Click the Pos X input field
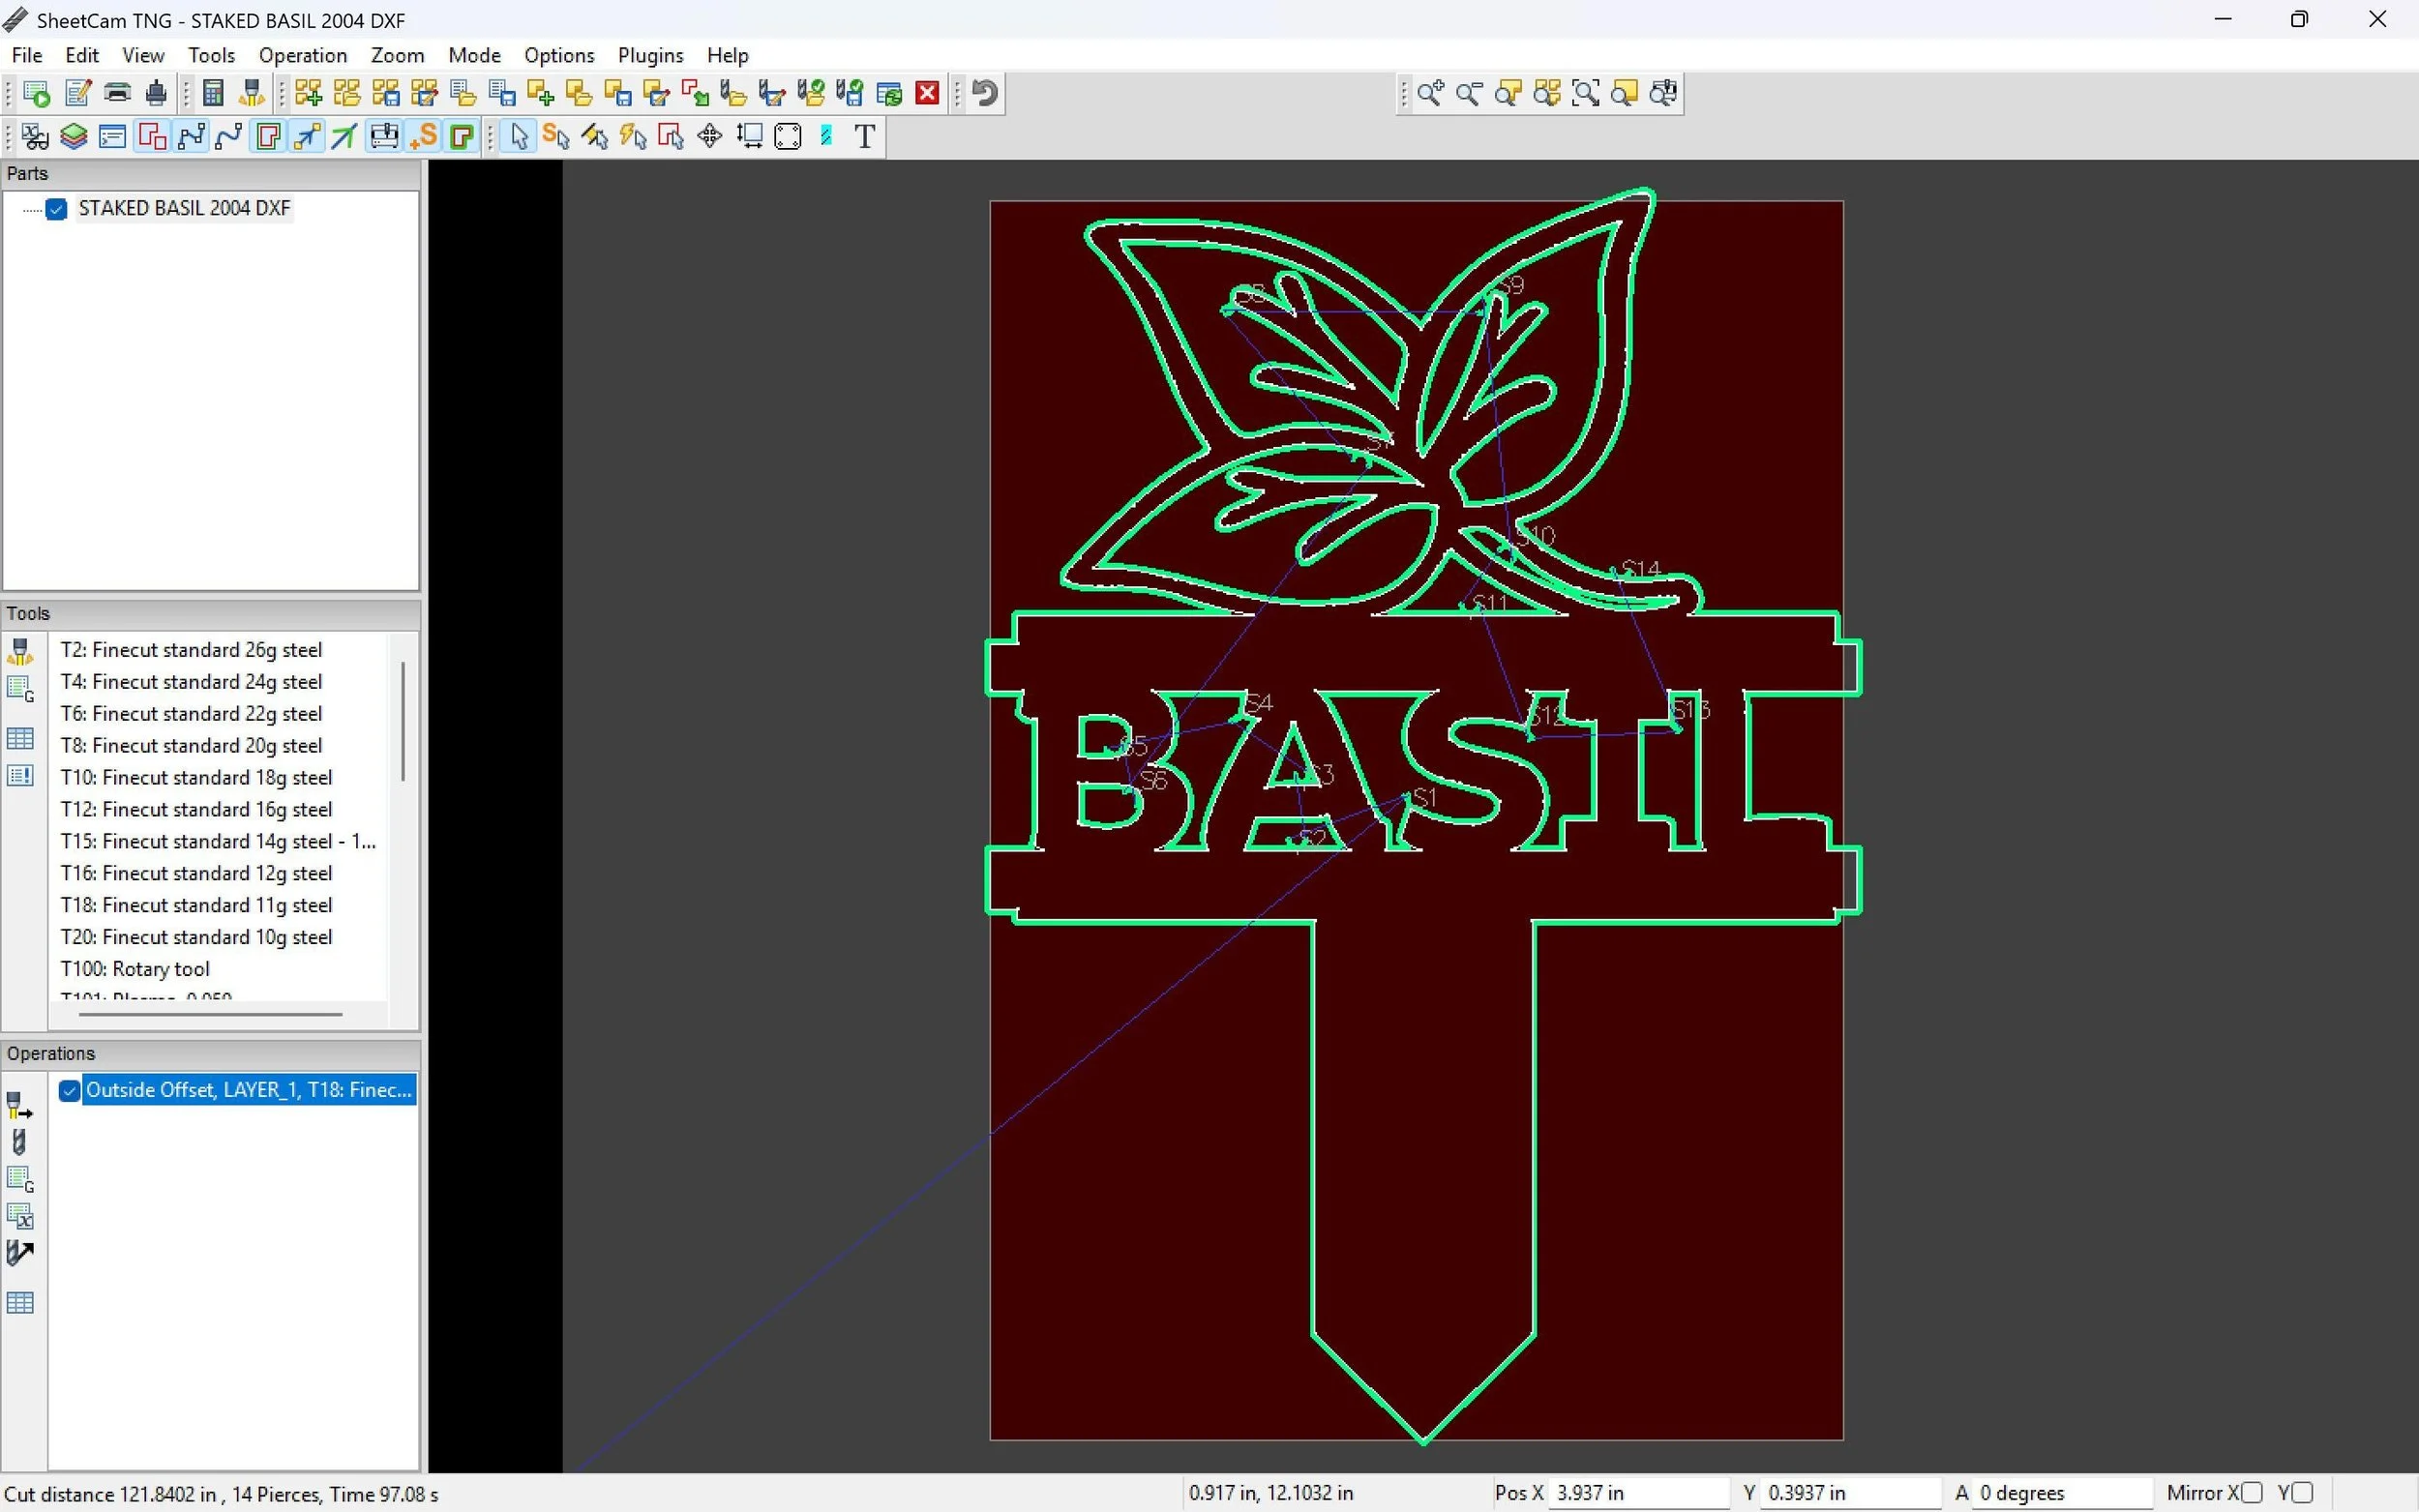The width and height of the screenshot is (2419, 1512). 1637,1493
